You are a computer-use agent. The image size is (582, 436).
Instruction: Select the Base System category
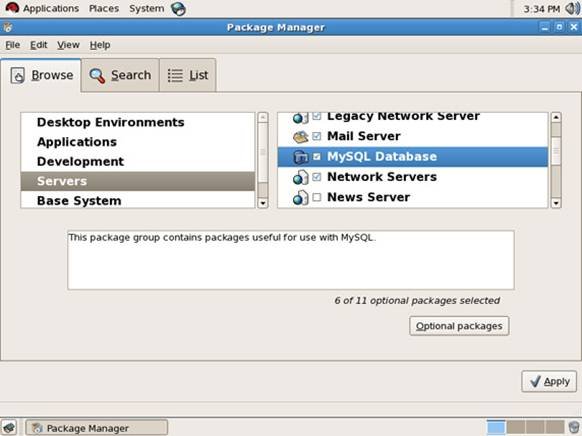pyautogui.click(x=138, y=200)
